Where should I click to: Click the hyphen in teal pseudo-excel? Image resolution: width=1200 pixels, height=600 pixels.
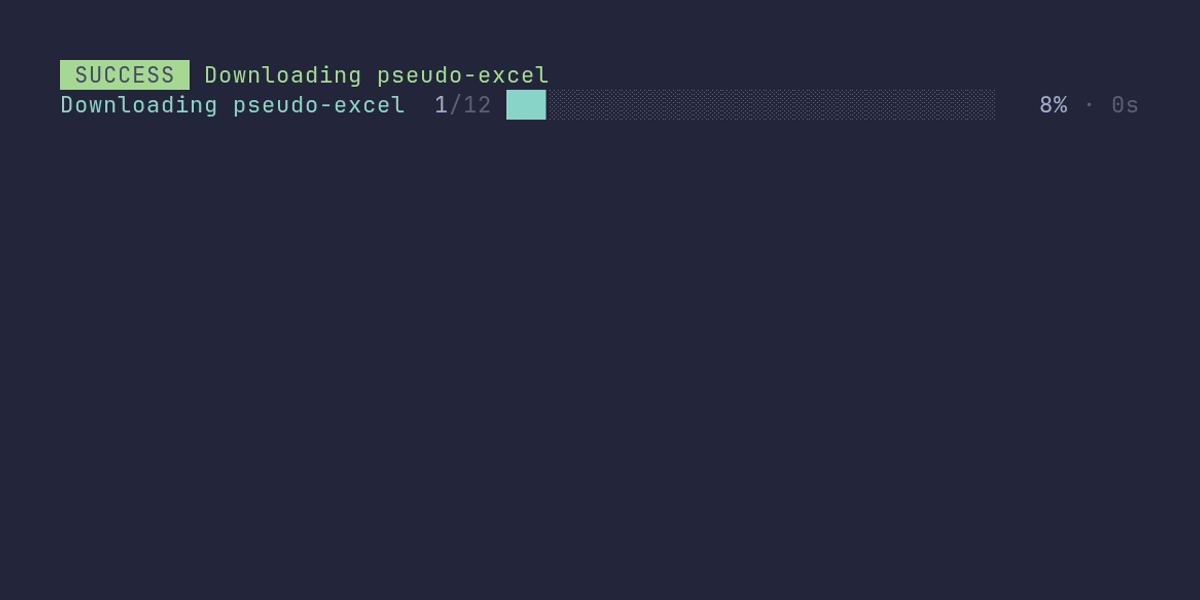[327, 106]
